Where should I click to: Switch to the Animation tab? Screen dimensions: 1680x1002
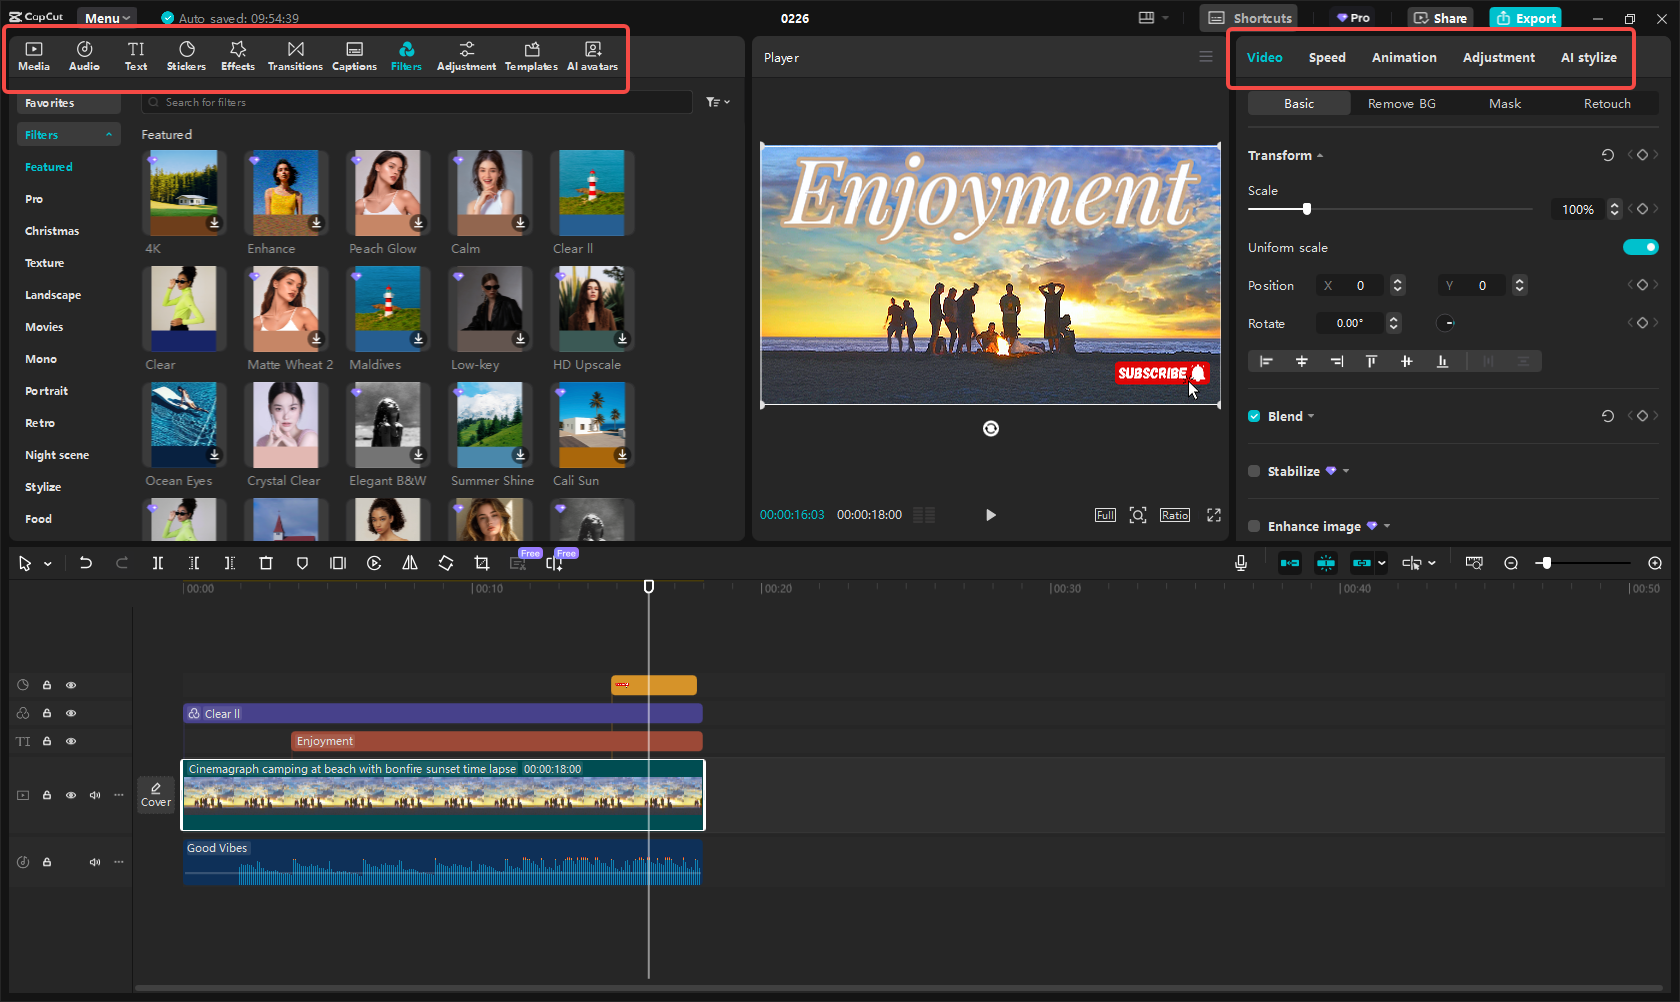pos(1403,57)
